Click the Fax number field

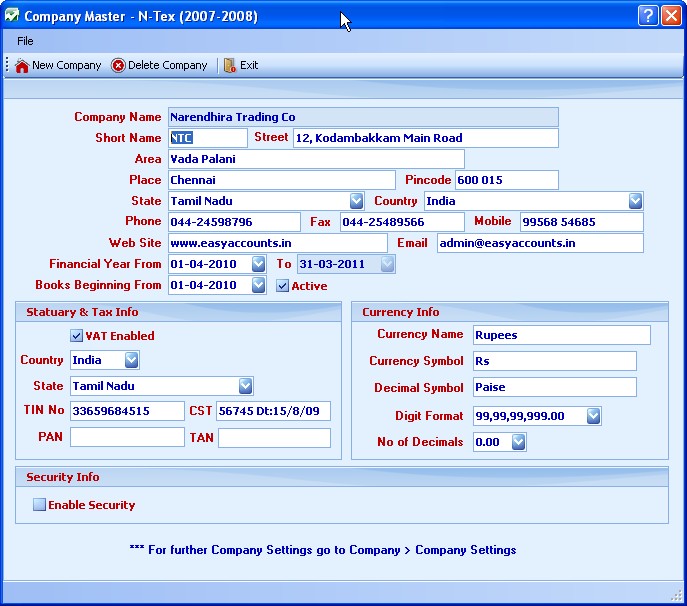[402, 222]
